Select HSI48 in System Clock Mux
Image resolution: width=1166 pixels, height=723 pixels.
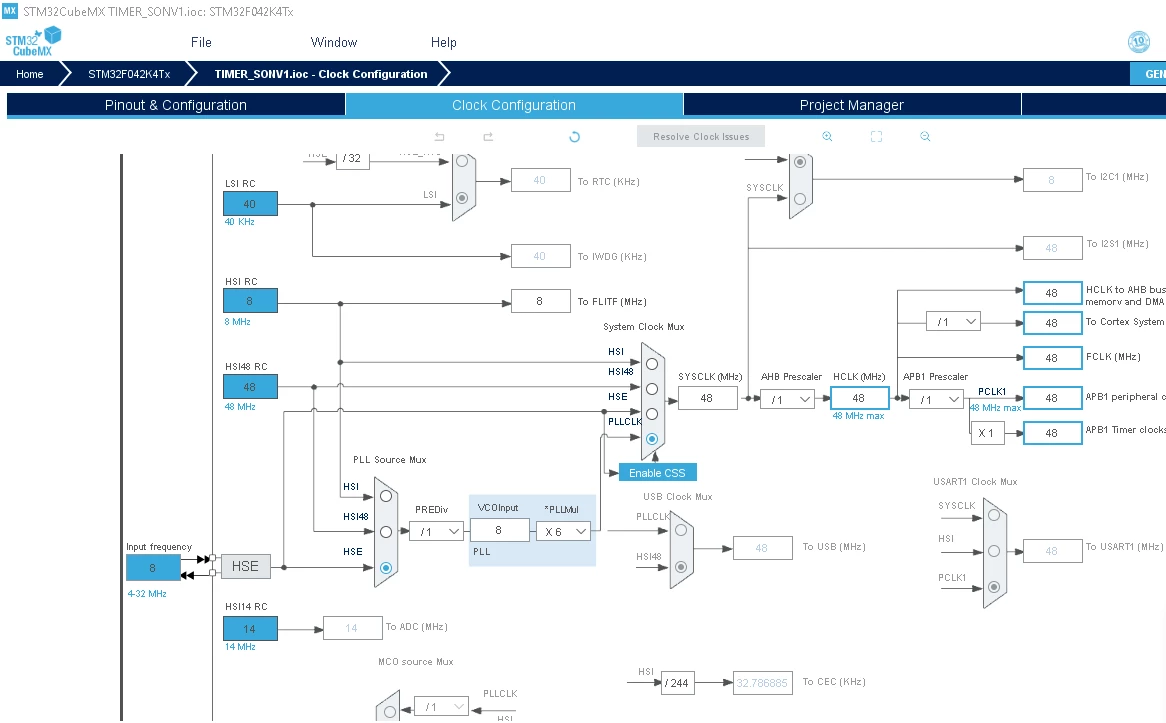tap(652, 389)
